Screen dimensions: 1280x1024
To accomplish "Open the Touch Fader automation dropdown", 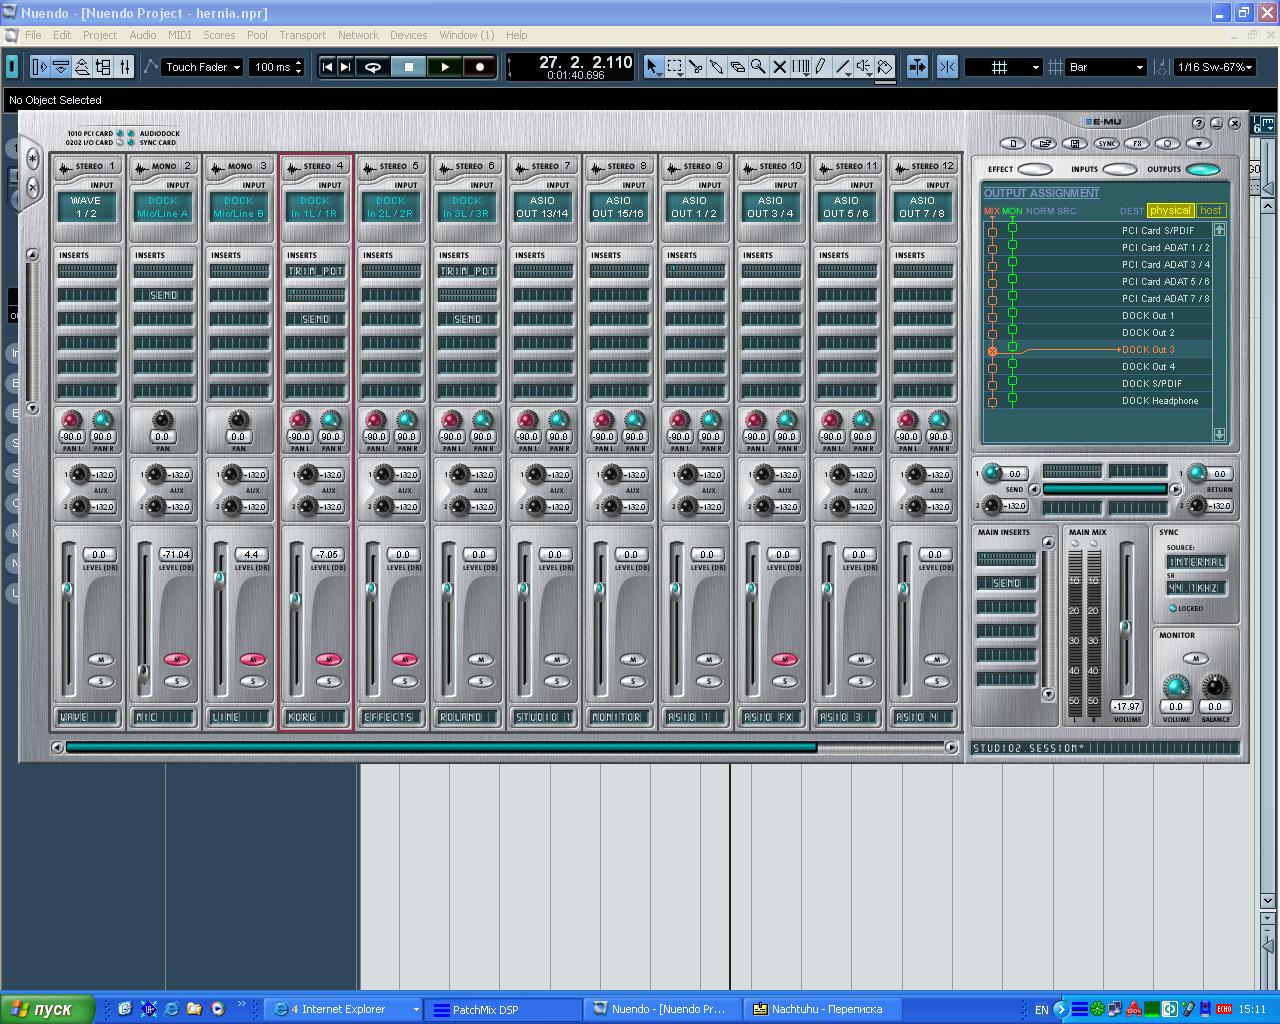I will tap(203, 67).
